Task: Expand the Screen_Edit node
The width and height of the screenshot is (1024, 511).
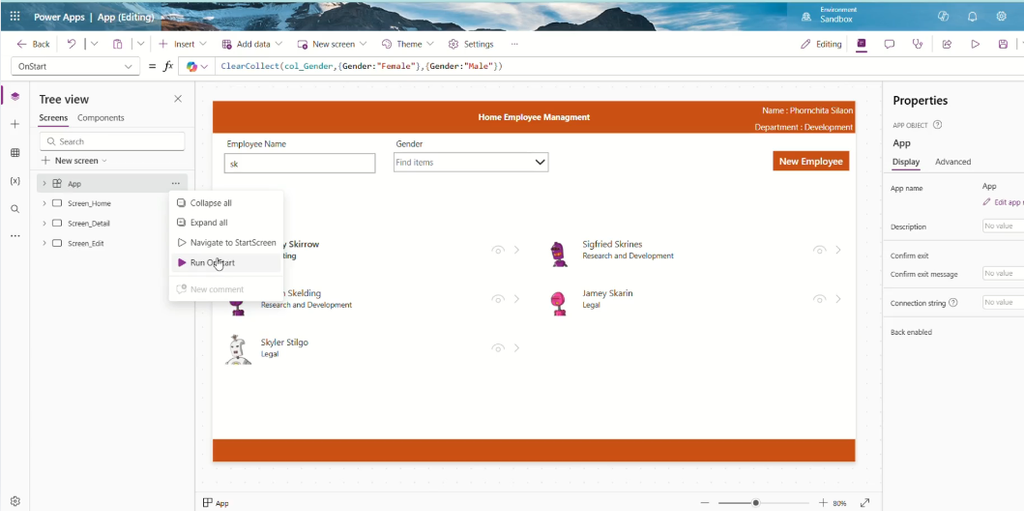Action: click(44, 243)
